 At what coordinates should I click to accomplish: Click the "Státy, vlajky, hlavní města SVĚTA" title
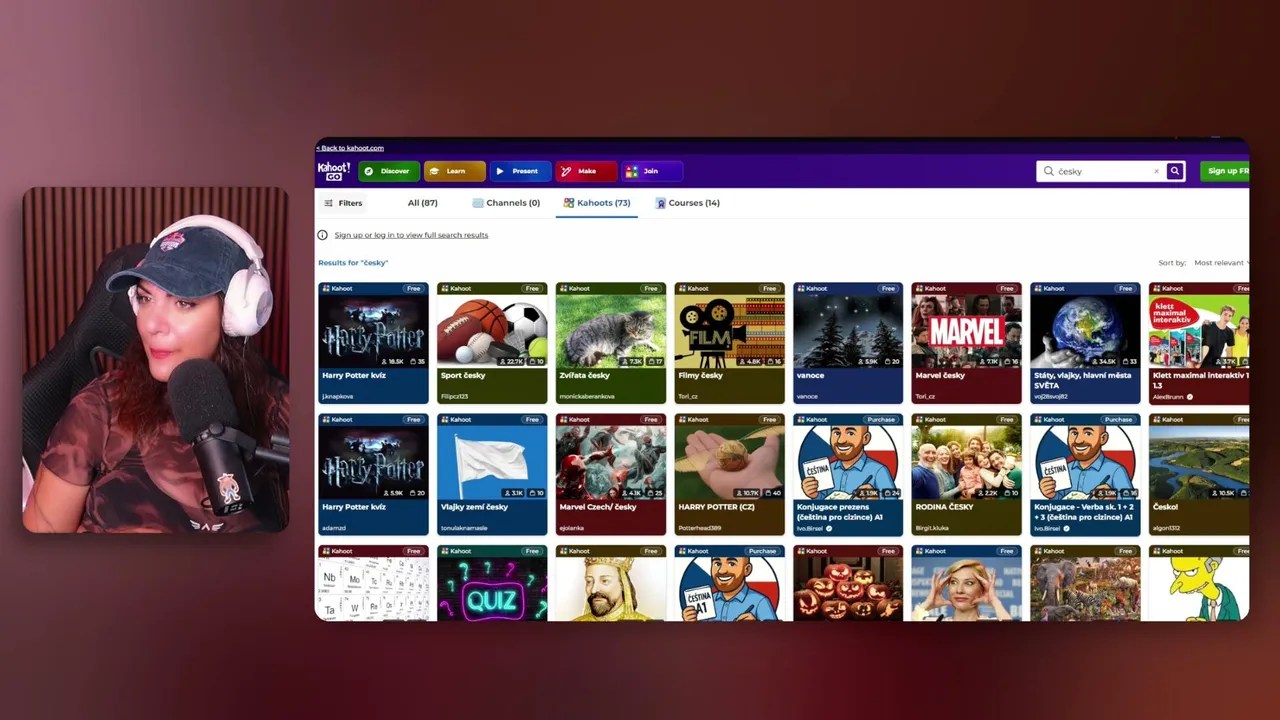(1083, 380)
